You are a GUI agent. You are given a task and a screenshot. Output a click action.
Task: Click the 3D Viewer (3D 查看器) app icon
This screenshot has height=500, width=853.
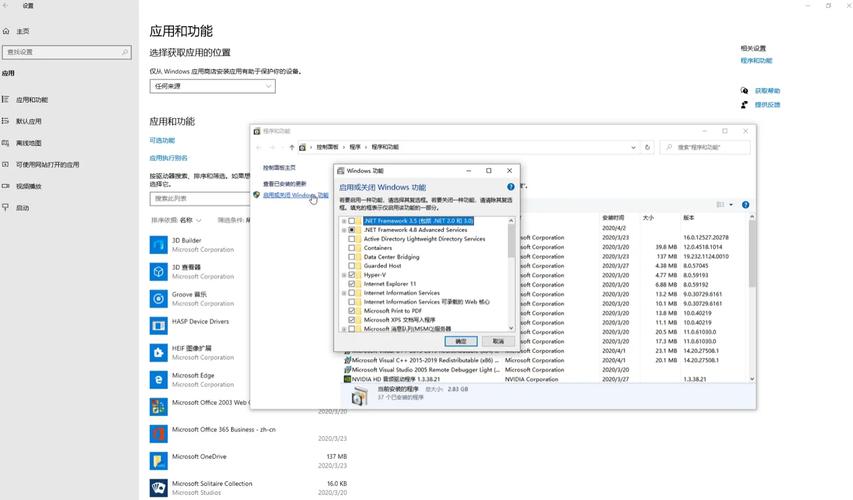pyautogui.click(x=158, y=271)
